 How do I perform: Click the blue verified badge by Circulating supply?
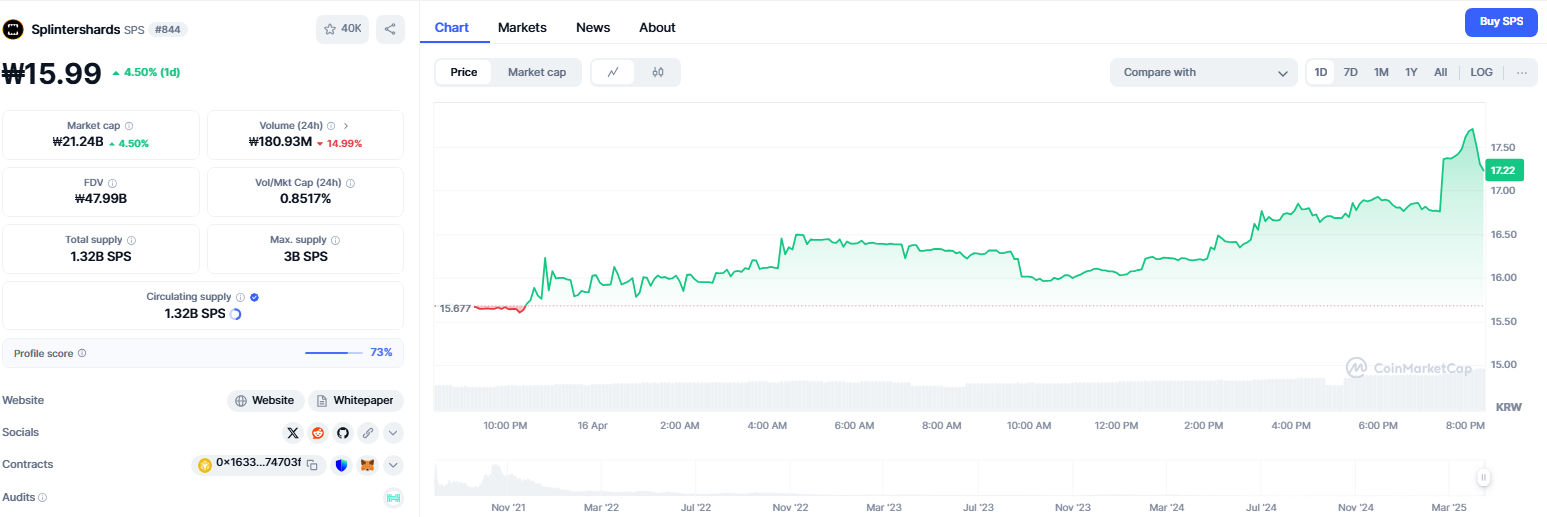coord(254,297)
